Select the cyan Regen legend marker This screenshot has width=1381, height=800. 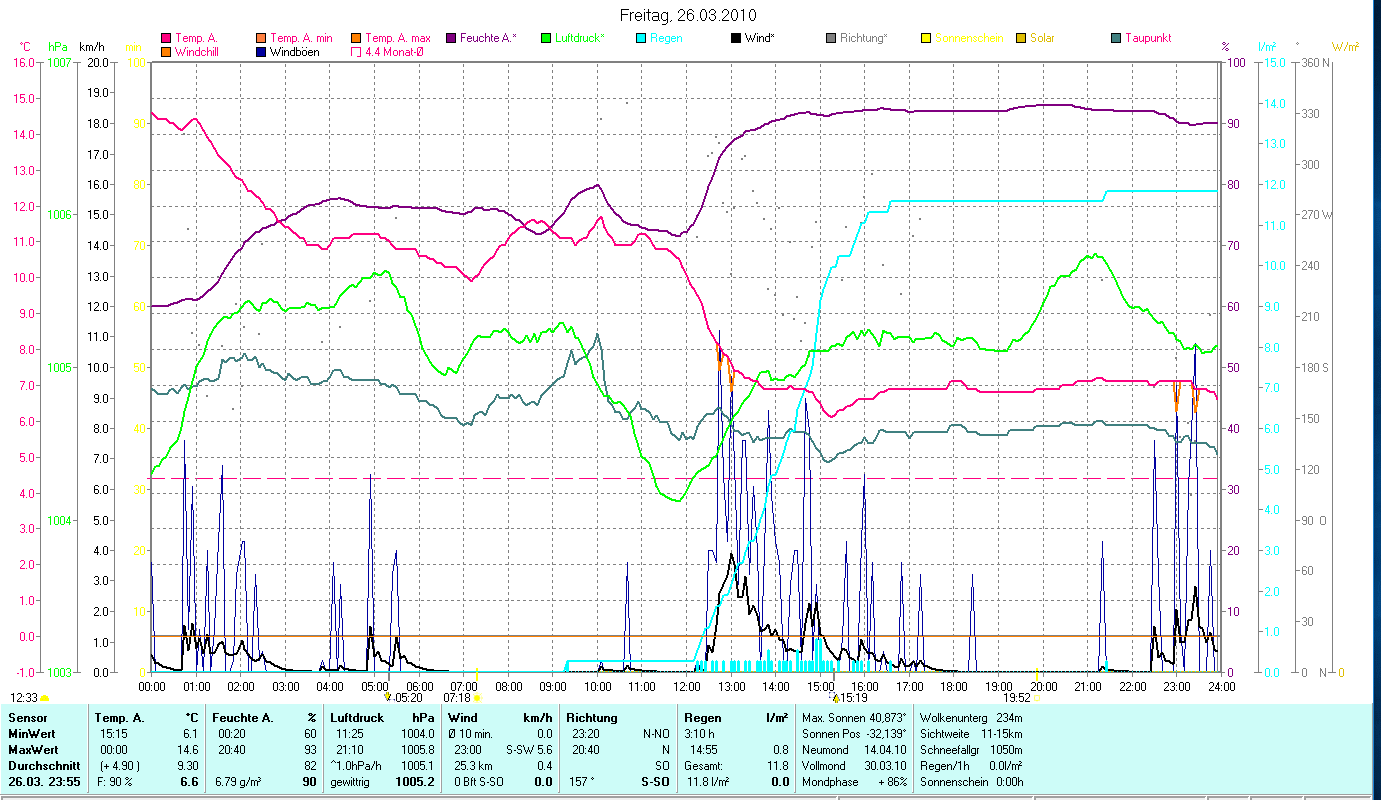pyautogui.click(x=641, y=38)
